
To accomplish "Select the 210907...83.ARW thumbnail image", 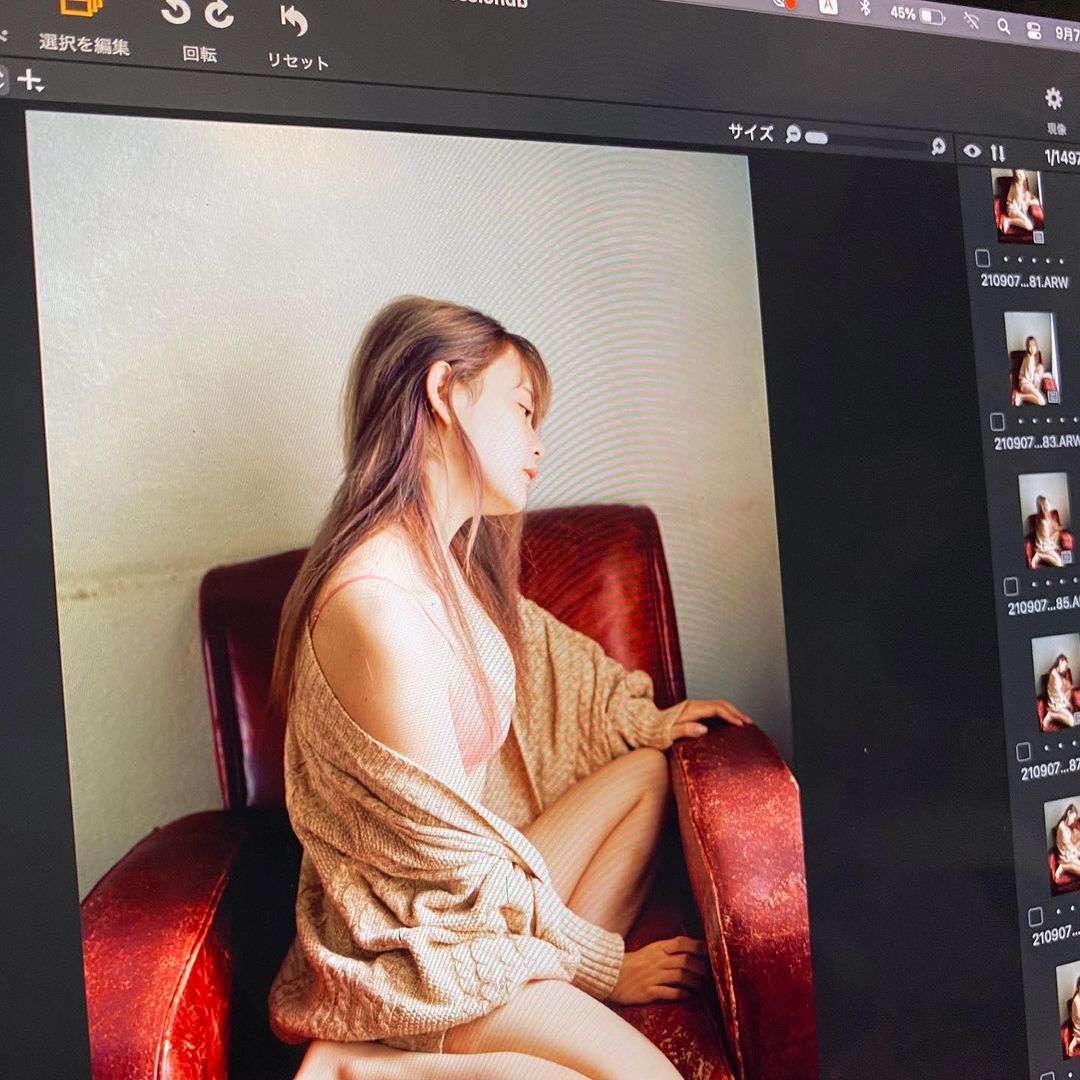I will pos(1031,358).
